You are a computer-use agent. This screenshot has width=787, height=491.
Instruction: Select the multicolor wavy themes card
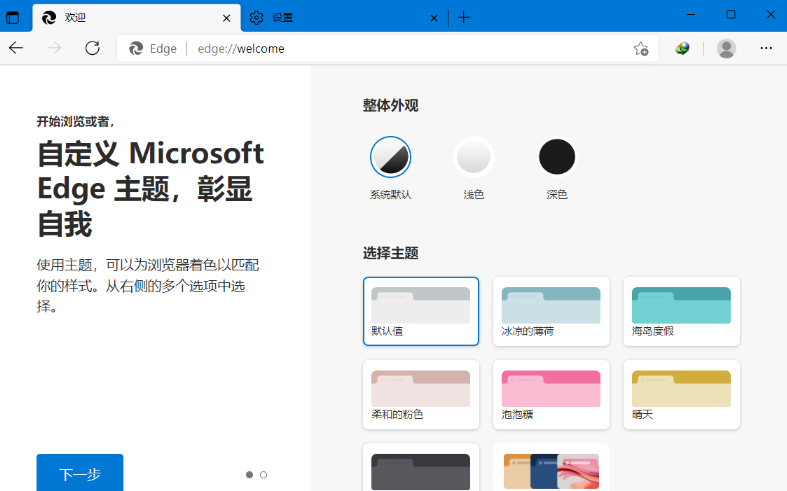click(x=551, y=468)
